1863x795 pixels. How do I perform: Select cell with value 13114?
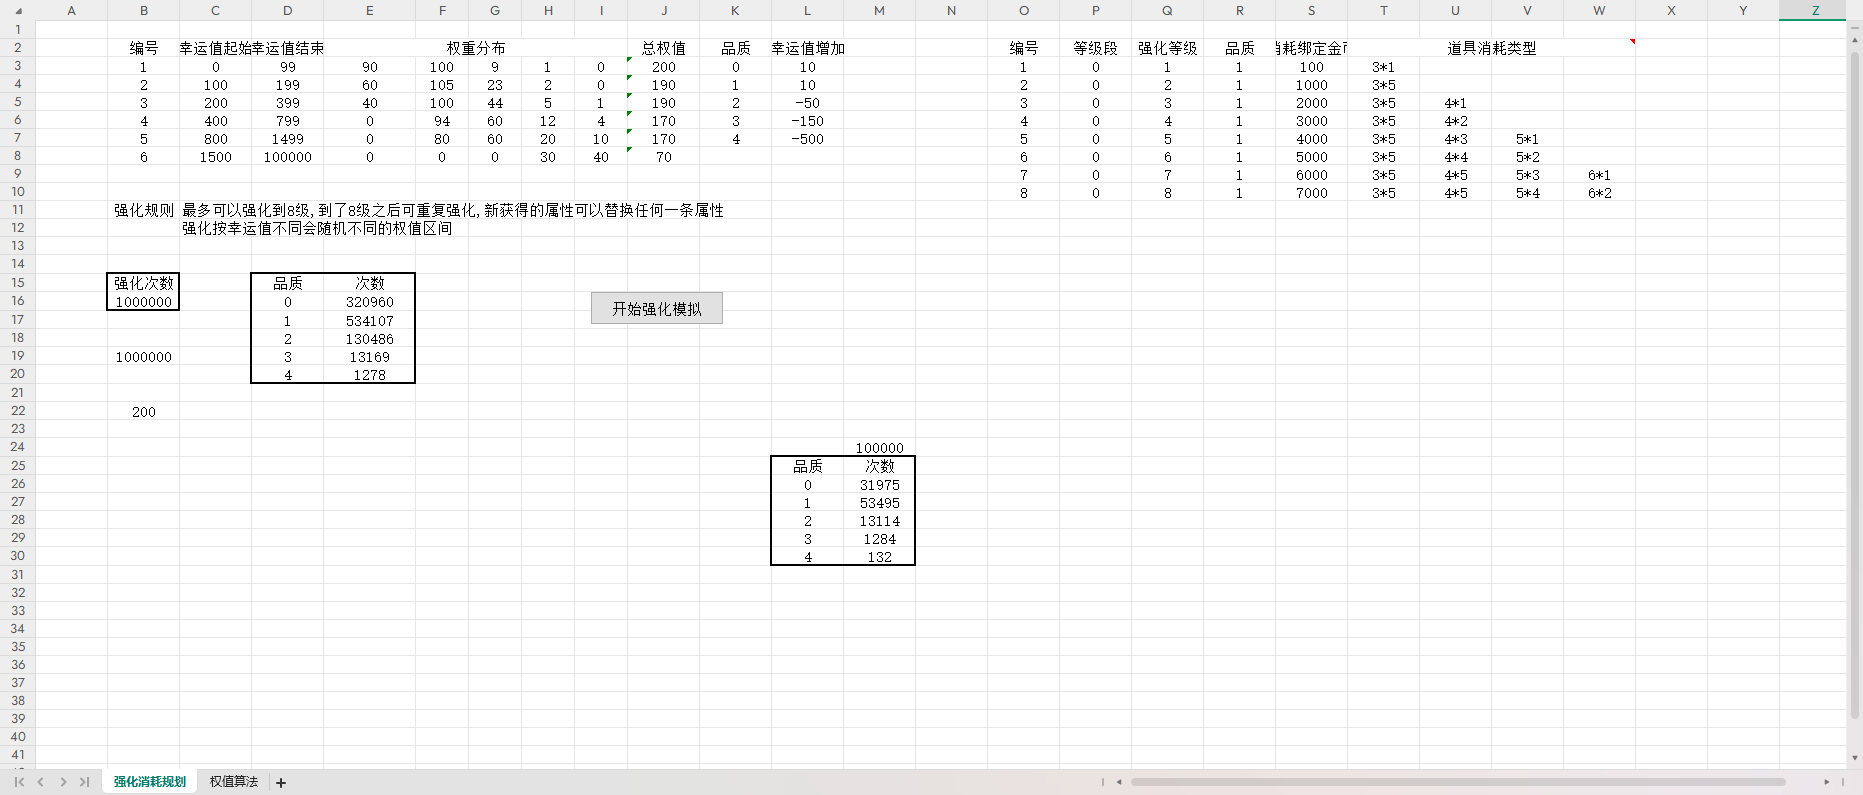(x=879, y=521)
